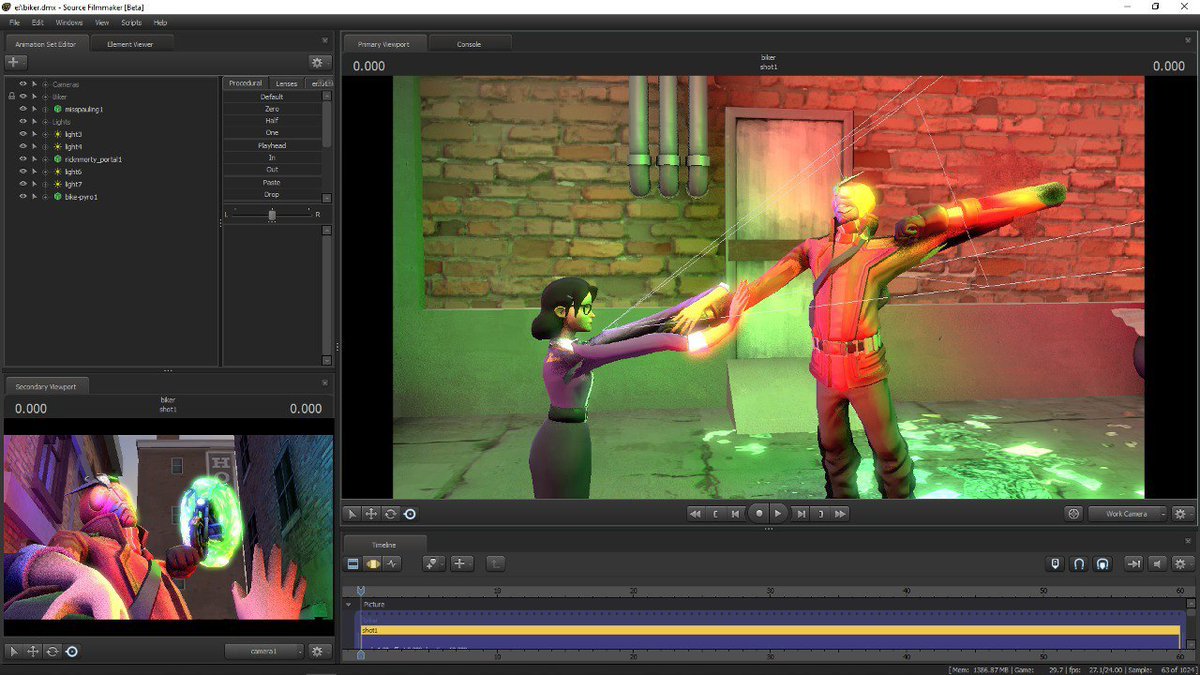The height and width of the screenshot is (675, 1200).
Task: Choose rotate tool in secondary viewport toolbar
Action: (52, 651)
